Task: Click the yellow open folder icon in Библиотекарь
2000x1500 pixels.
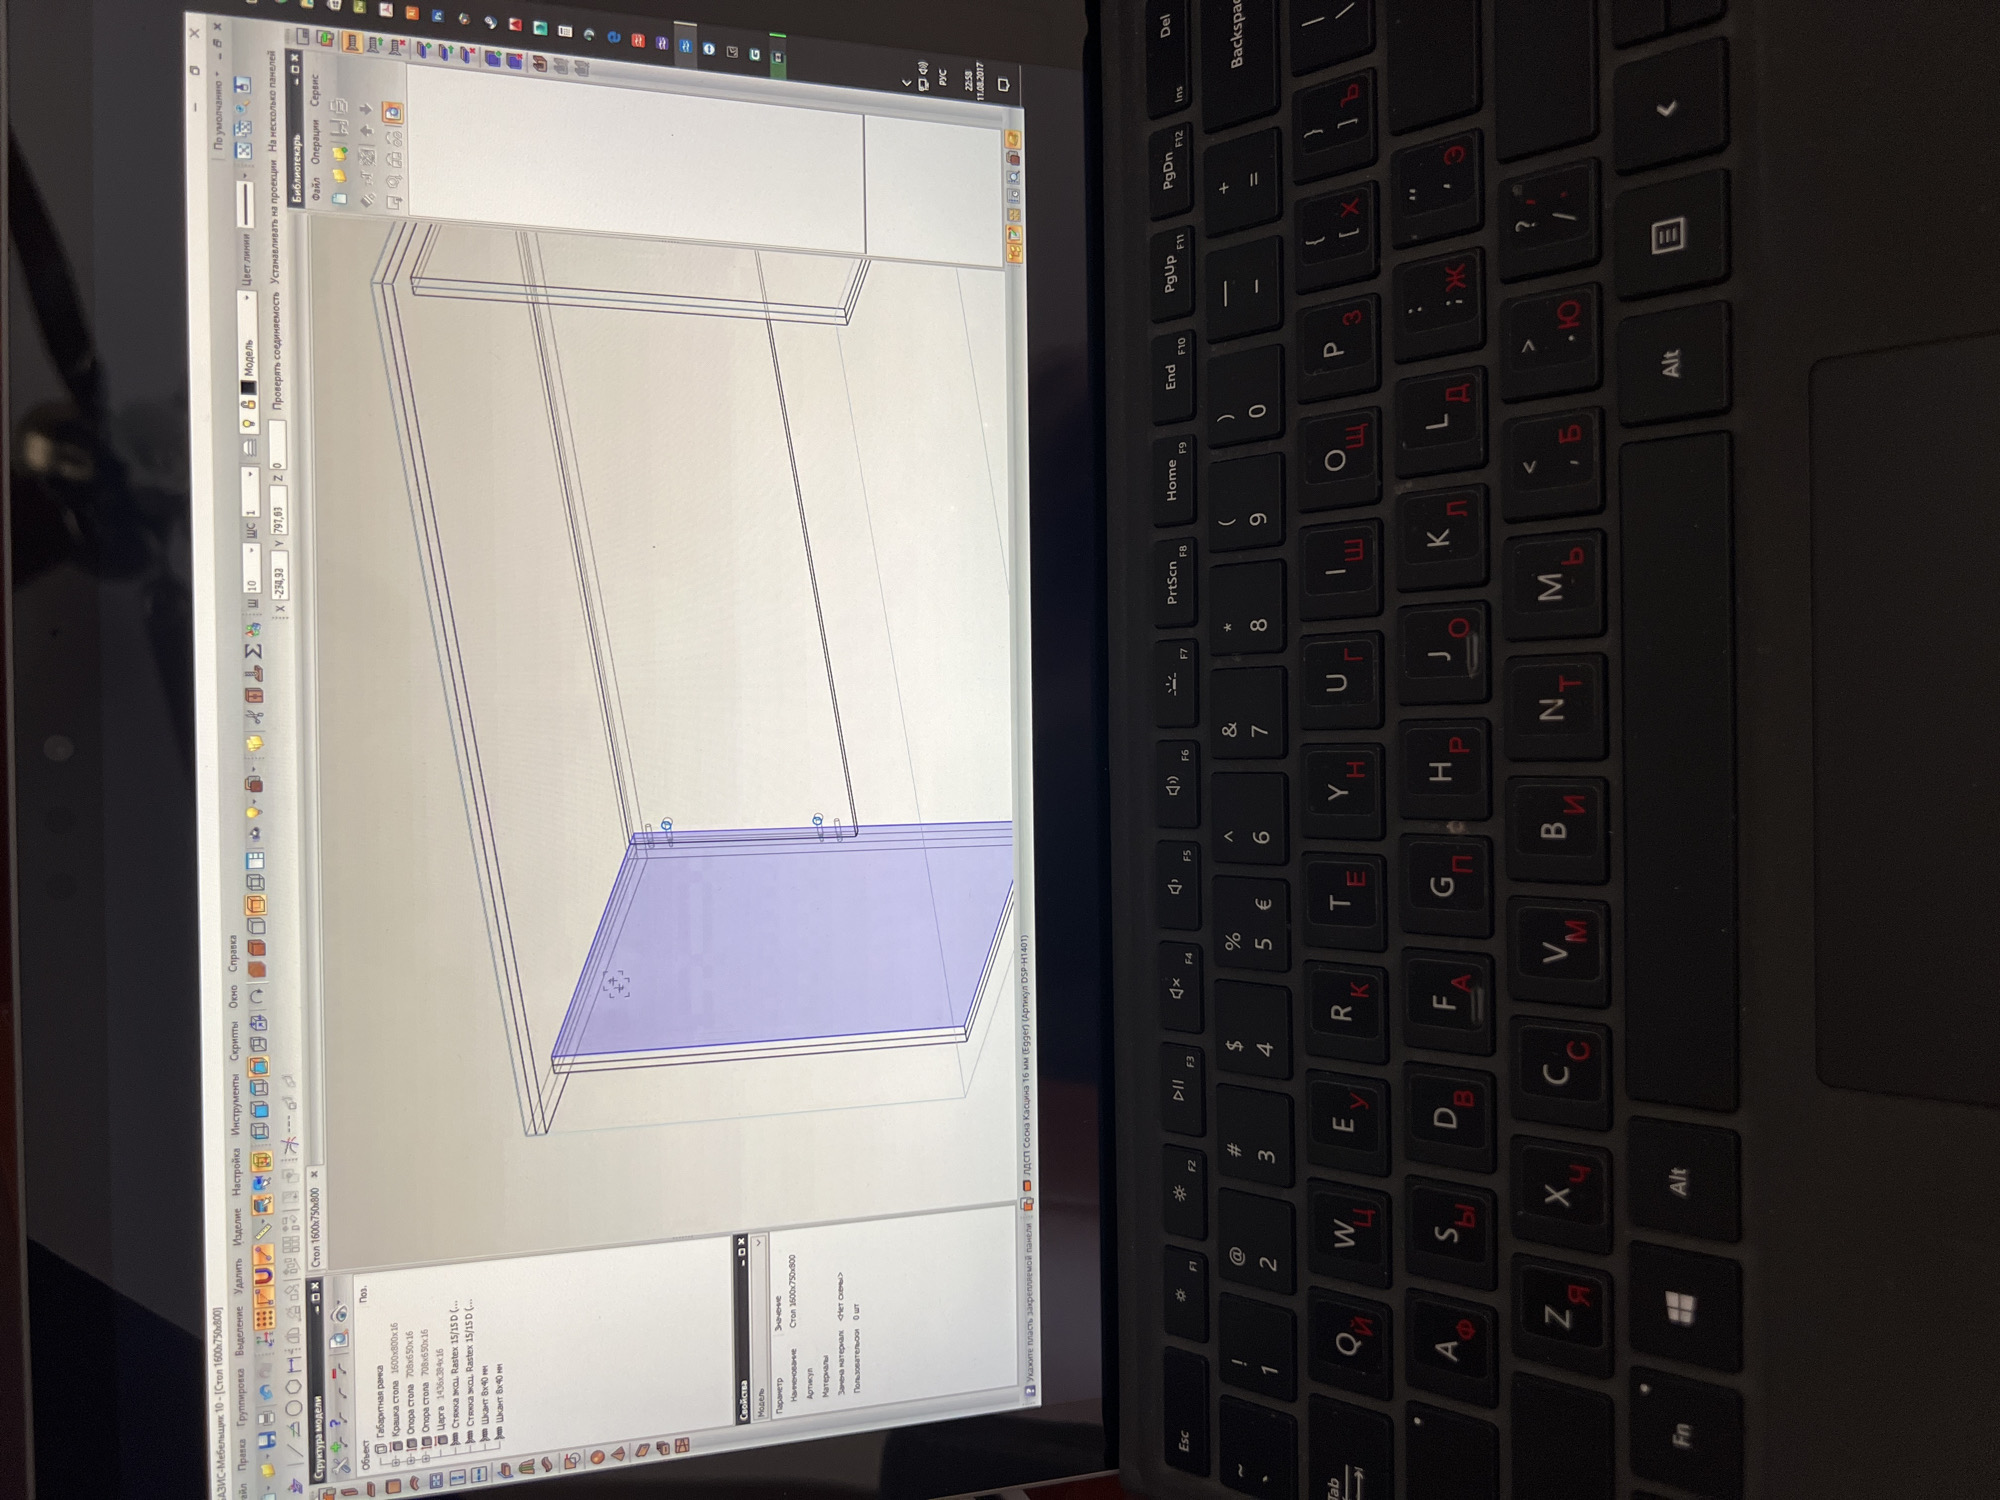Action: 339,175
